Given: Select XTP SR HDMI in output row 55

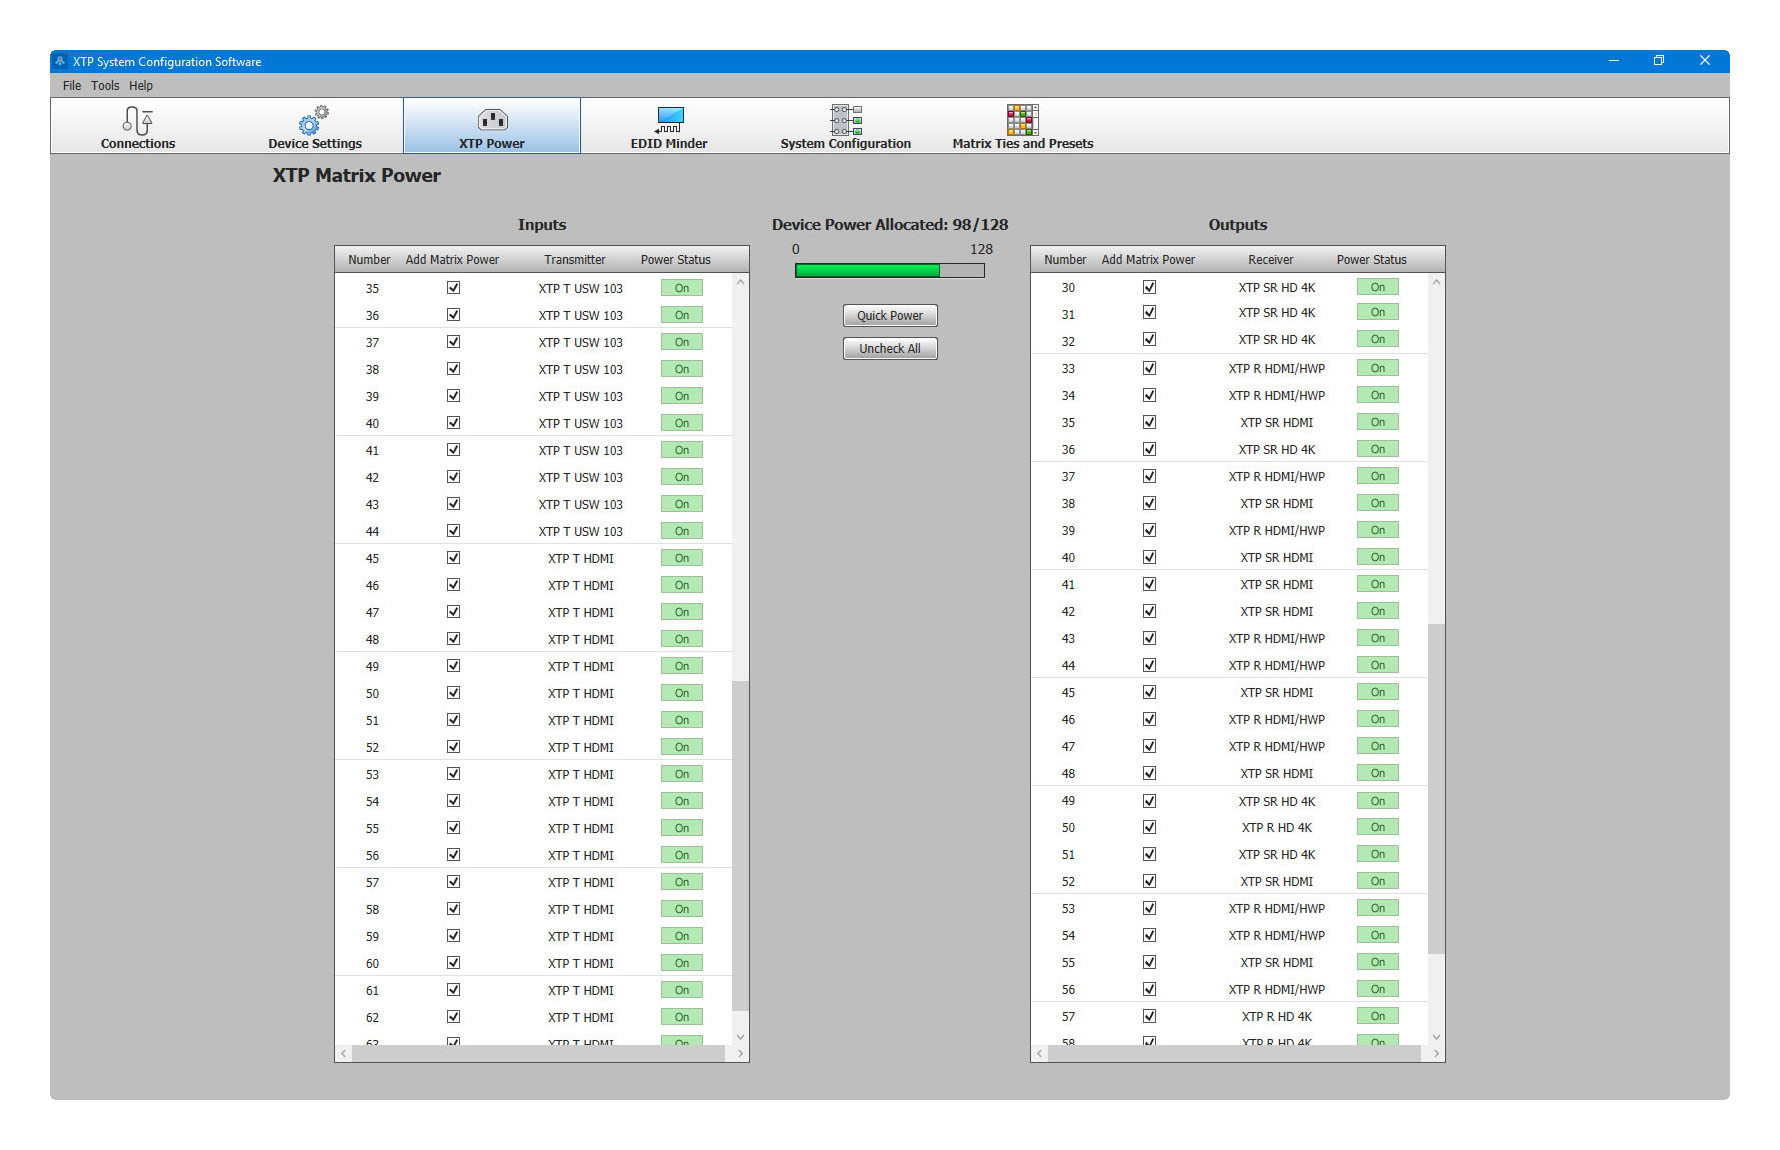Looking at the screenshot, I should 1277,962.
